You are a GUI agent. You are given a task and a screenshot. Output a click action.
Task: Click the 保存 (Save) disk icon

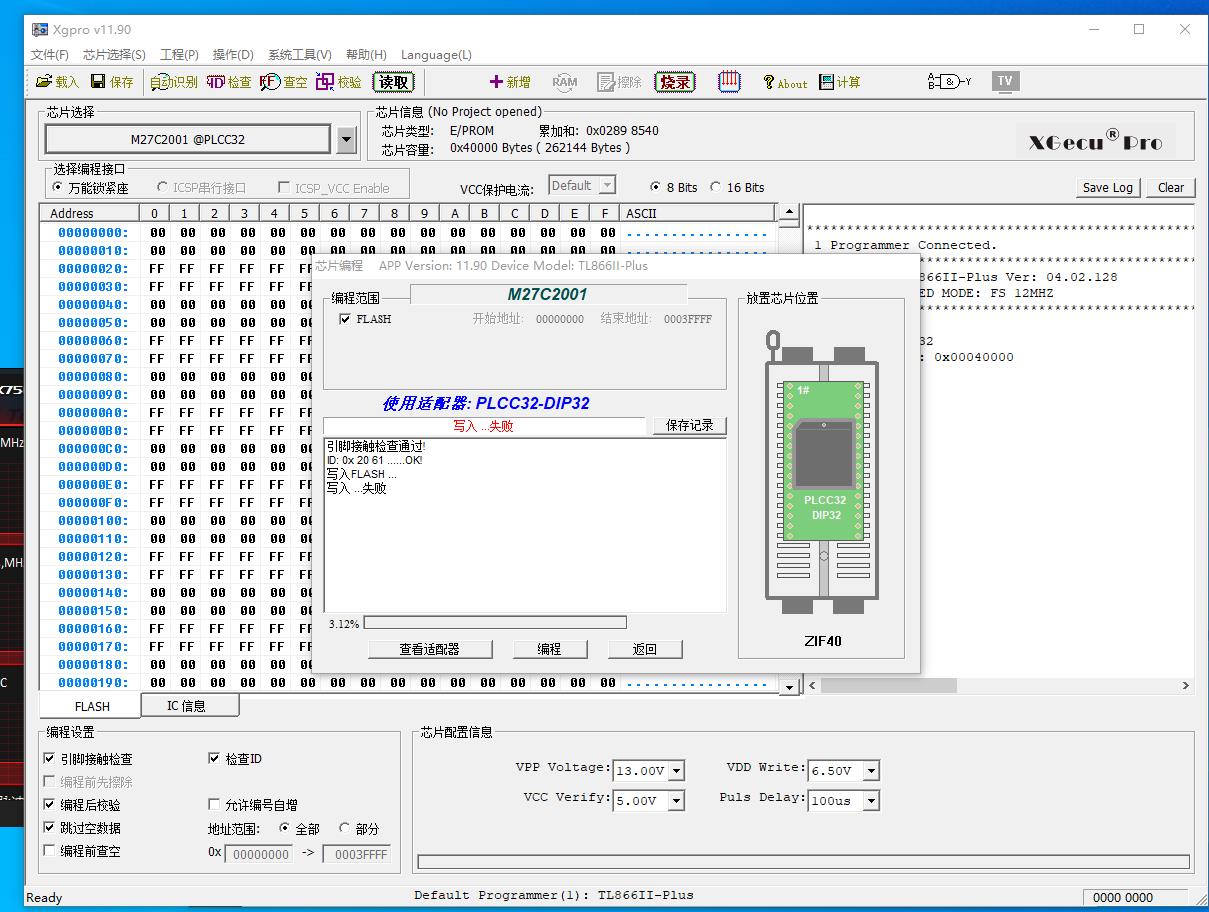[x=98, y=82]
